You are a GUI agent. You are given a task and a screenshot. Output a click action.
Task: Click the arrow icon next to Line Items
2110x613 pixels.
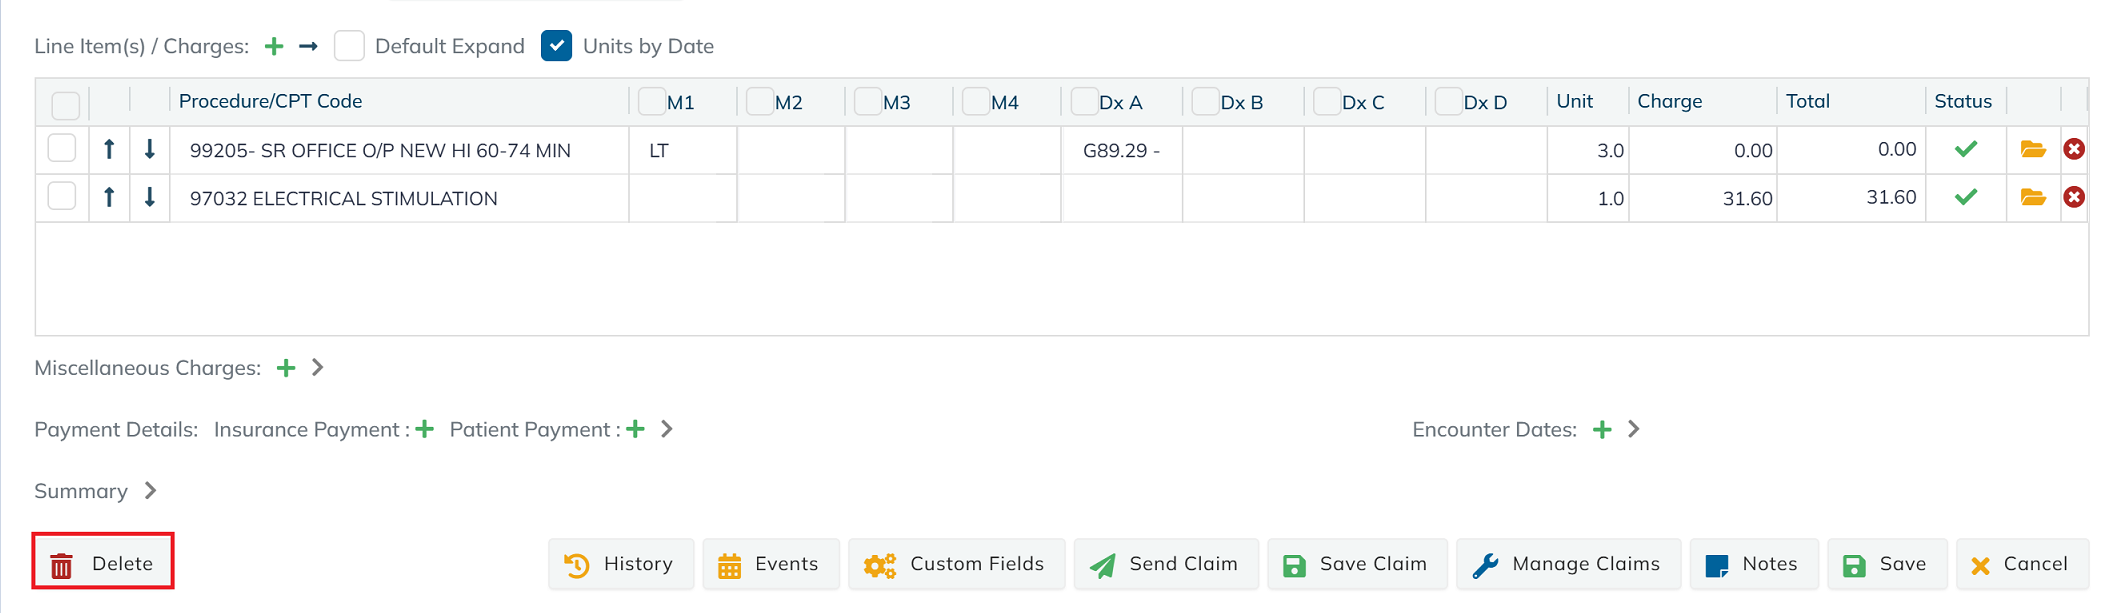(x=308, y=46)
